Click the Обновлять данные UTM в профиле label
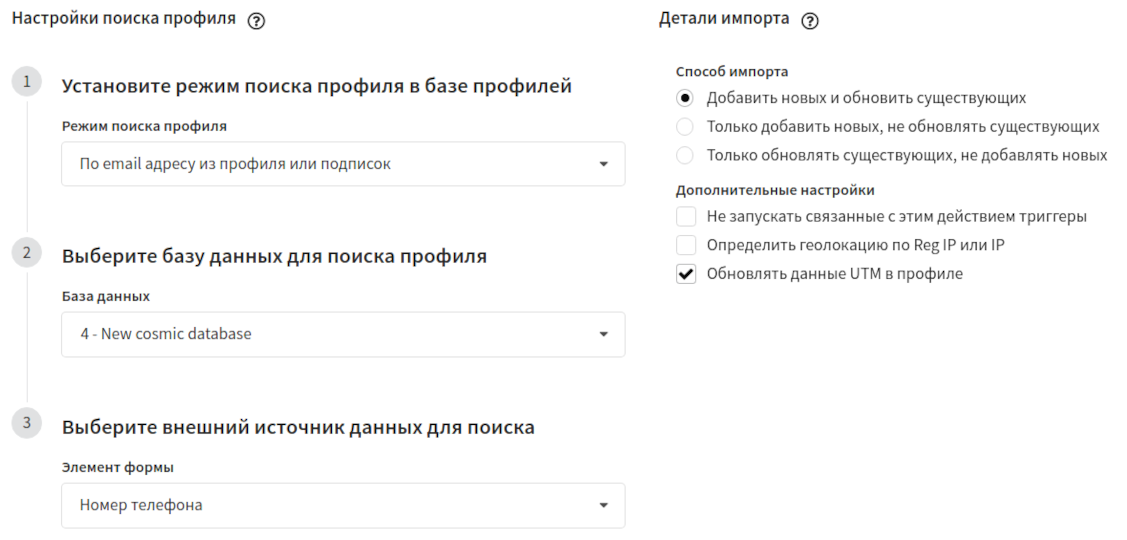 (x=834, y=274)
